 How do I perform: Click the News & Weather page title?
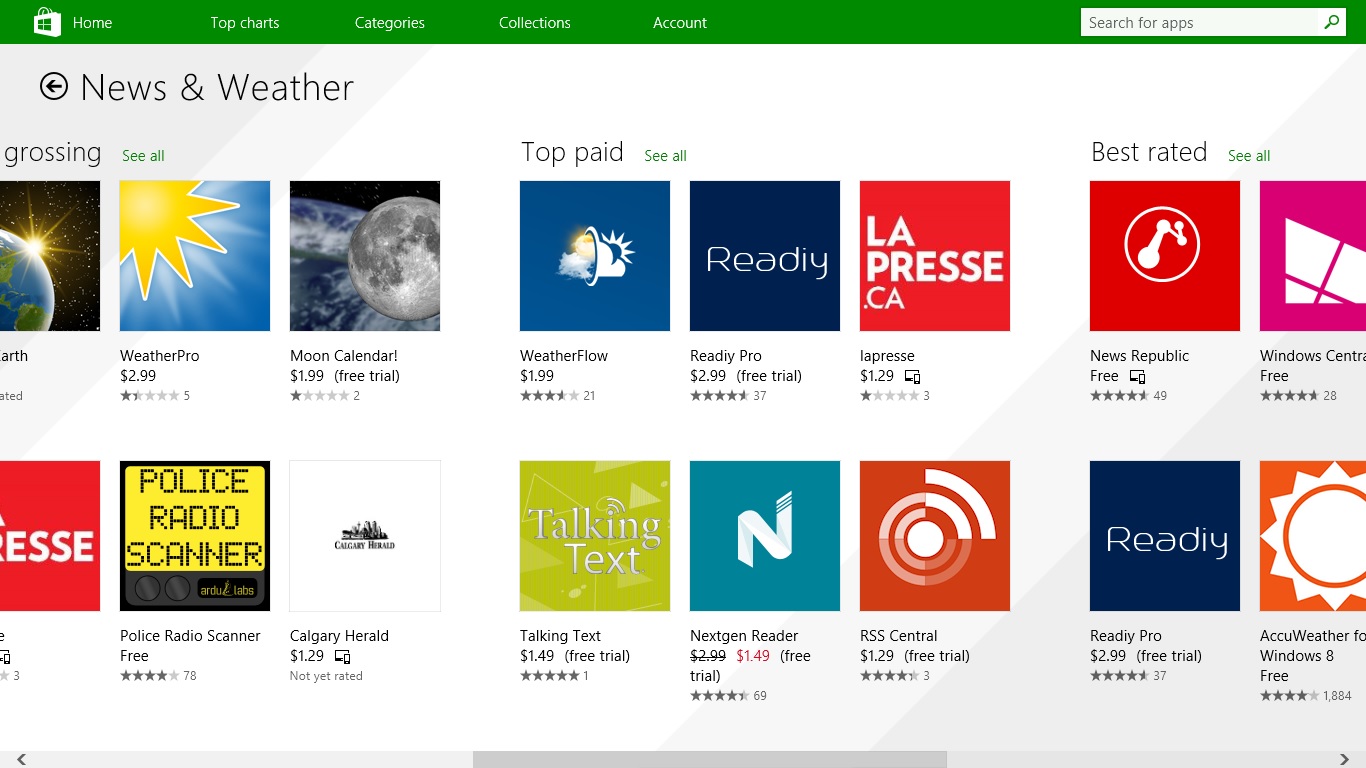[217, 88]
